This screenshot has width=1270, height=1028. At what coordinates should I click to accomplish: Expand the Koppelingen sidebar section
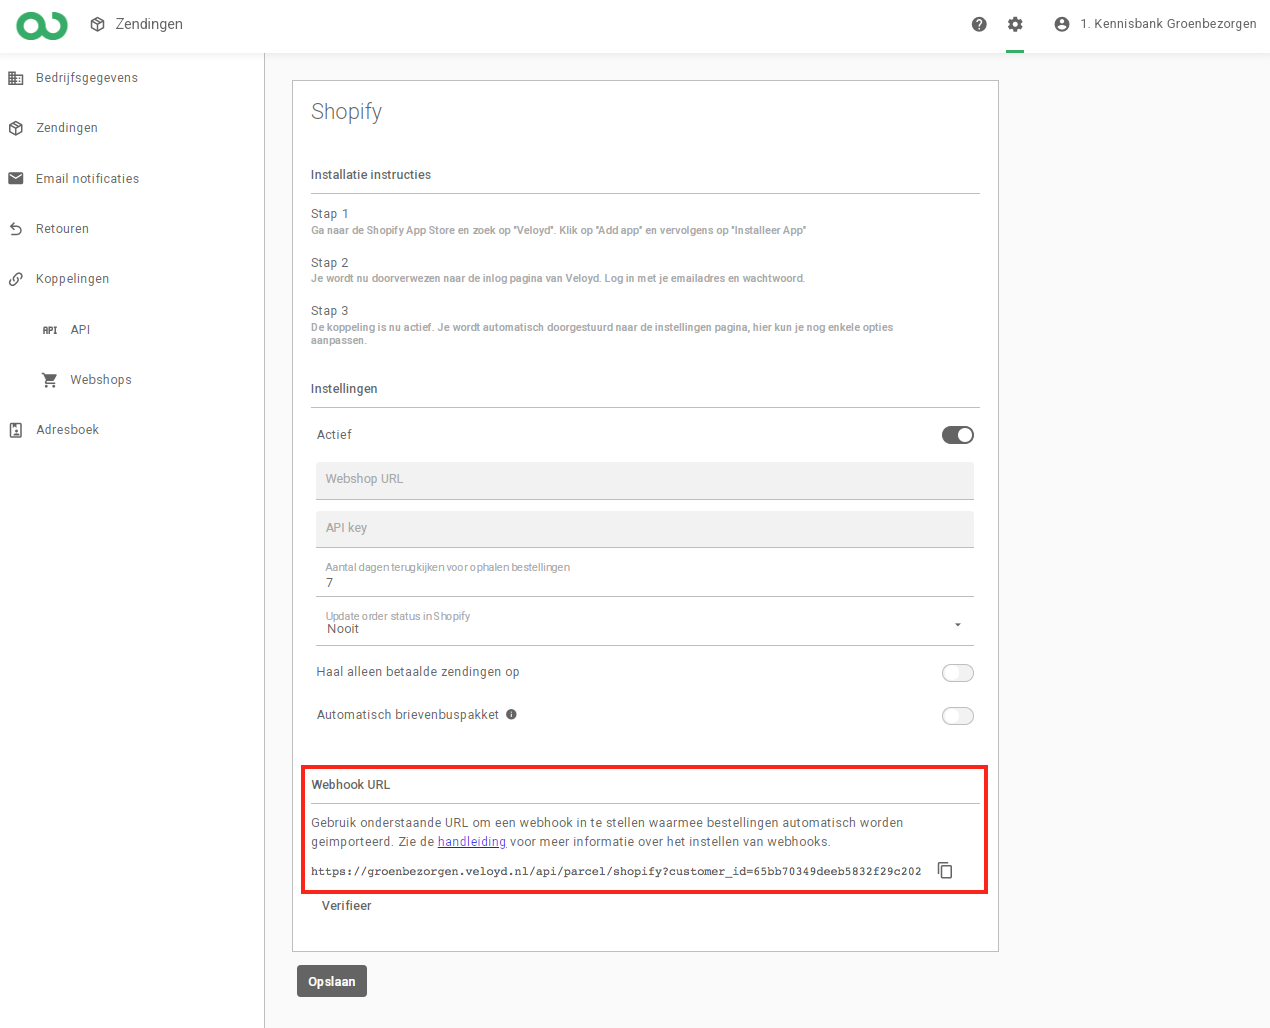(x=72, y=279)
